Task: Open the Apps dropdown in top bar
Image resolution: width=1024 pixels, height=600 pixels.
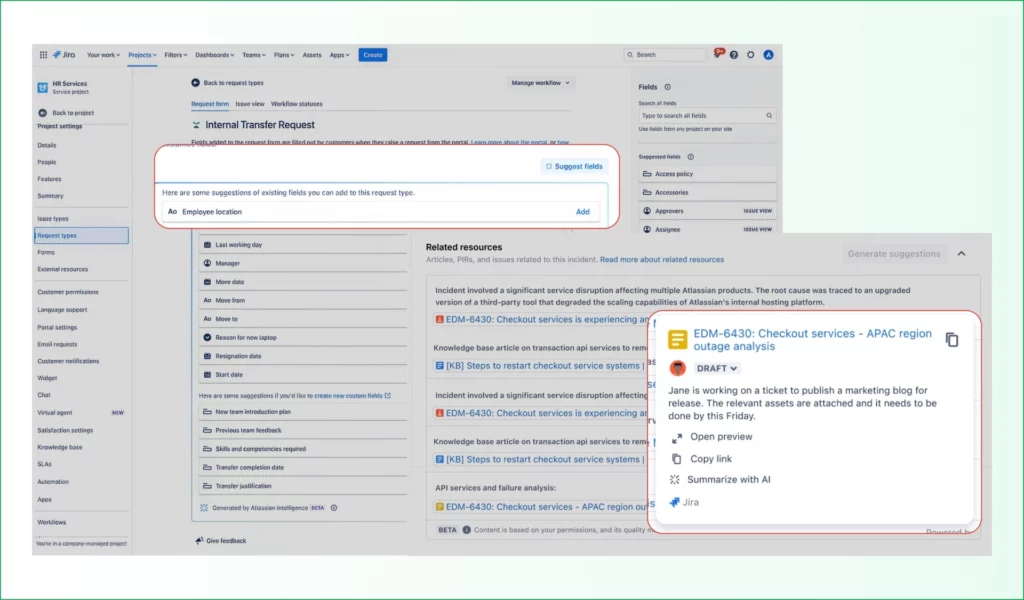Action: tap(339, 55)
